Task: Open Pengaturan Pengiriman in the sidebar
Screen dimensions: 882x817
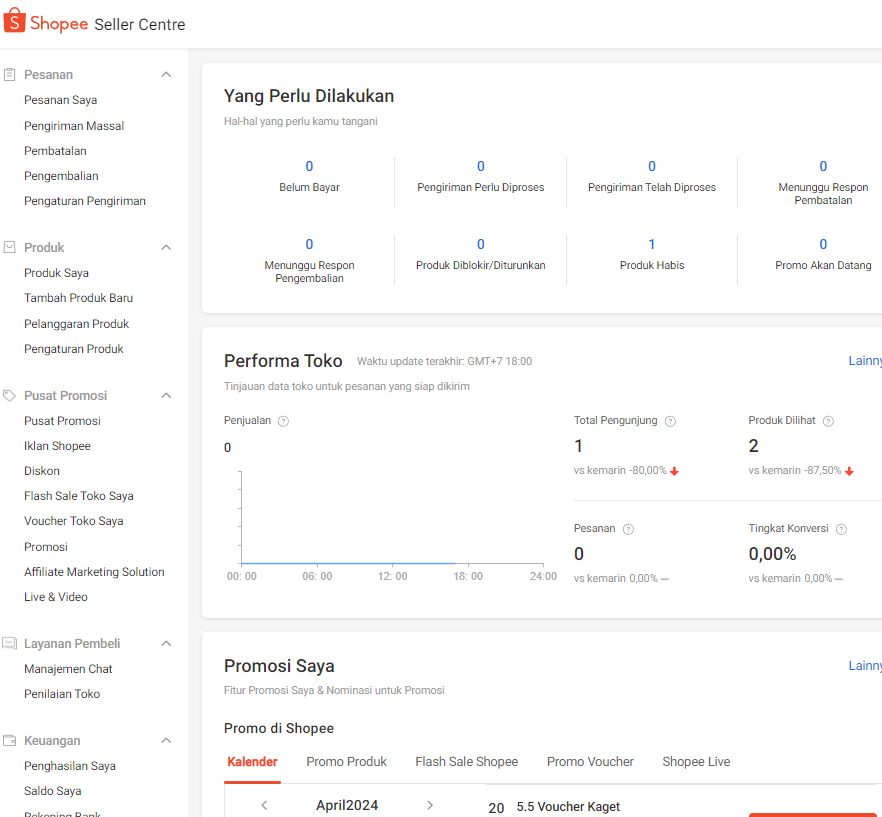Action: pyautogui.click(x=85, y=201)
